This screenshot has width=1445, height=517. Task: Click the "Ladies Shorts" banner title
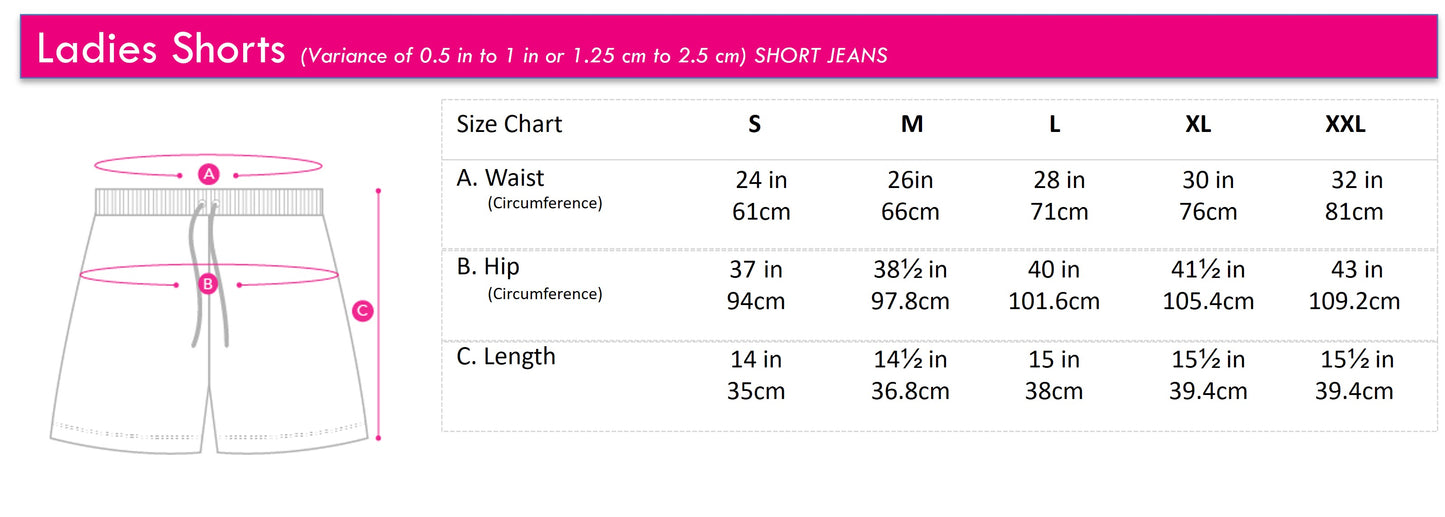tap(161, 50)
